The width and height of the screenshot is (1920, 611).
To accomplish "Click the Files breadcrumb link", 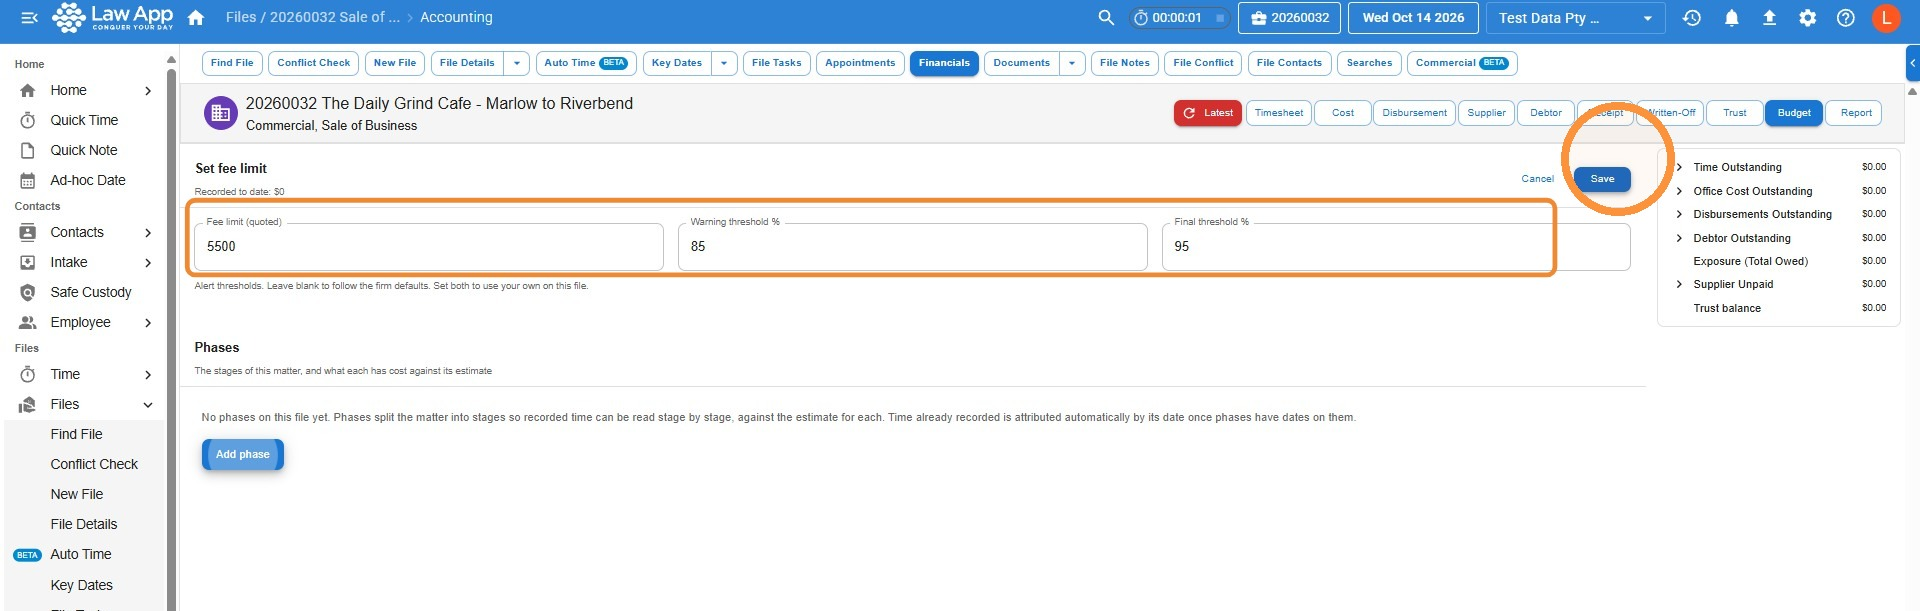I will point(241,17).
